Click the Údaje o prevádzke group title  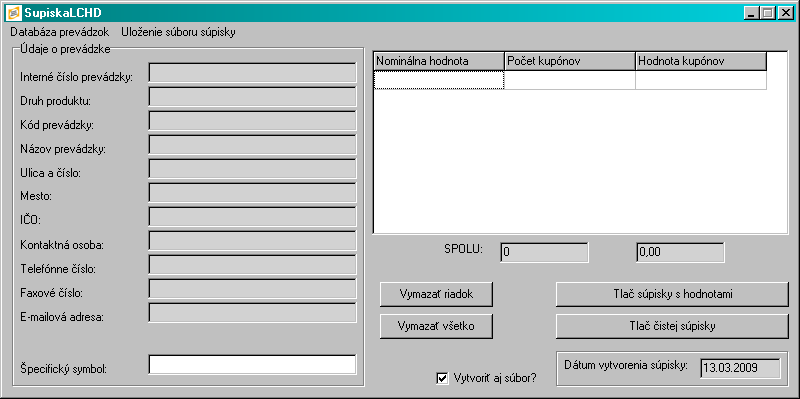click(x=65, y=49)
